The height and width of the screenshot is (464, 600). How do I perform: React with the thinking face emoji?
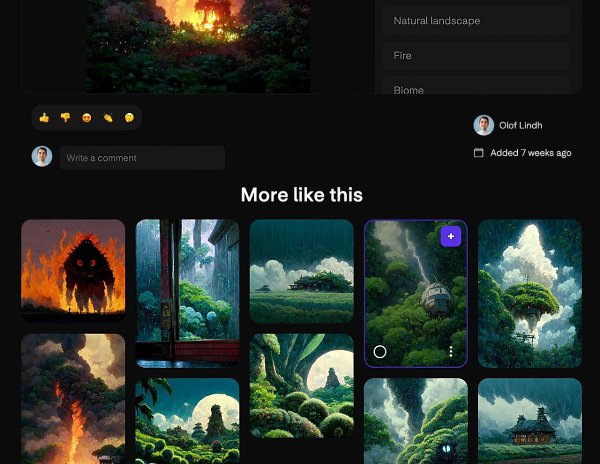point(129,118)
